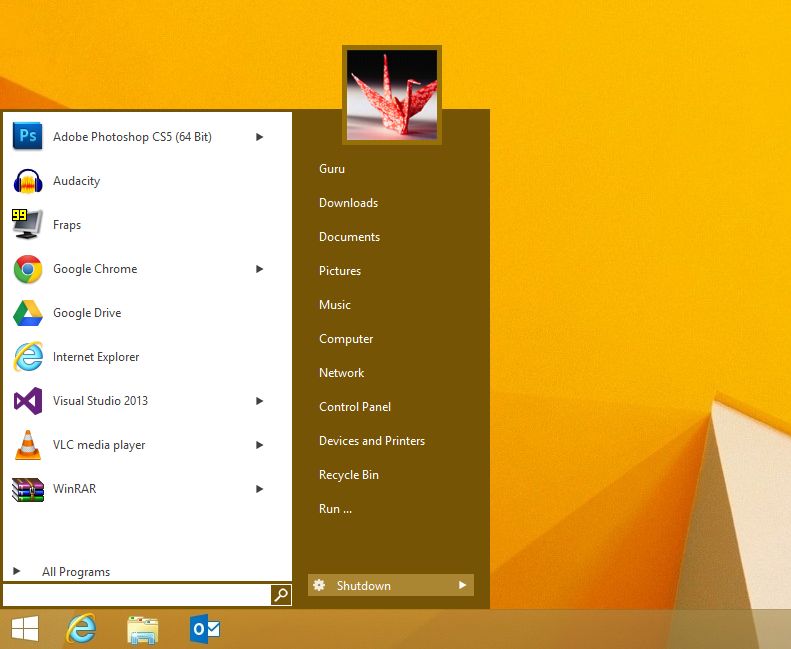Click the origami crane user picture

(391, 95)
